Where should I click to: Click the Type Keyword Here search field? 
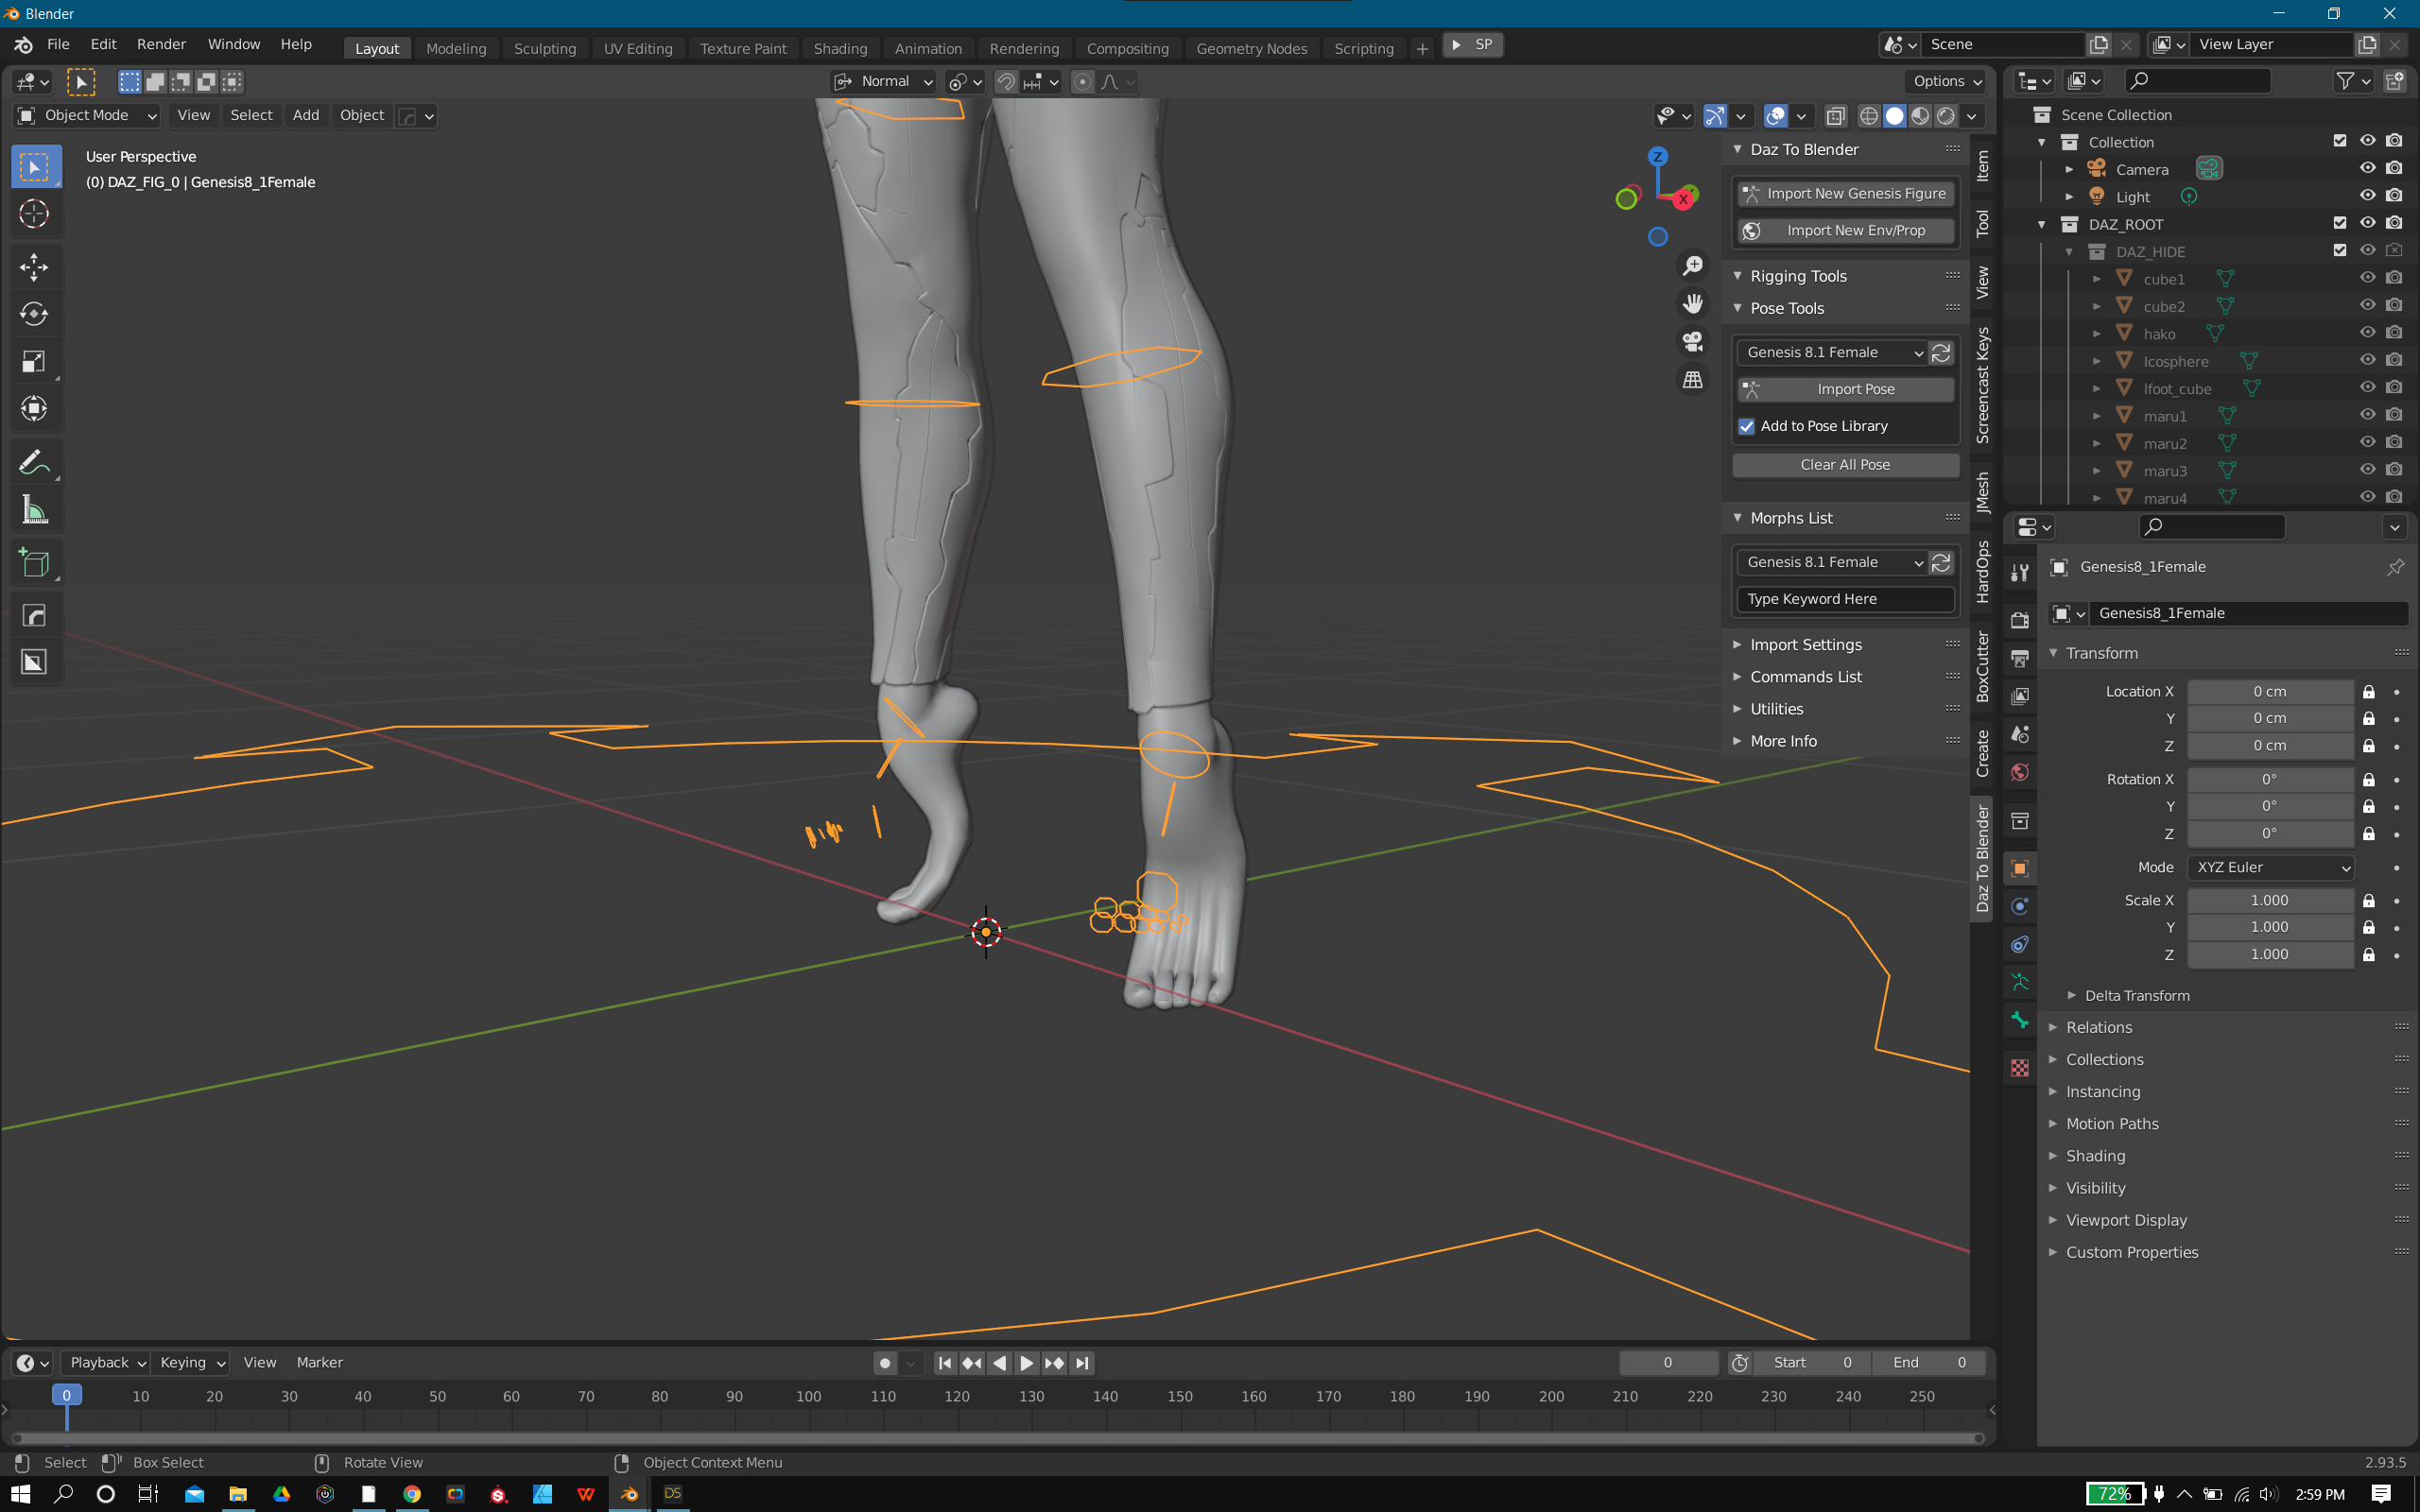tap(1845, 598)
